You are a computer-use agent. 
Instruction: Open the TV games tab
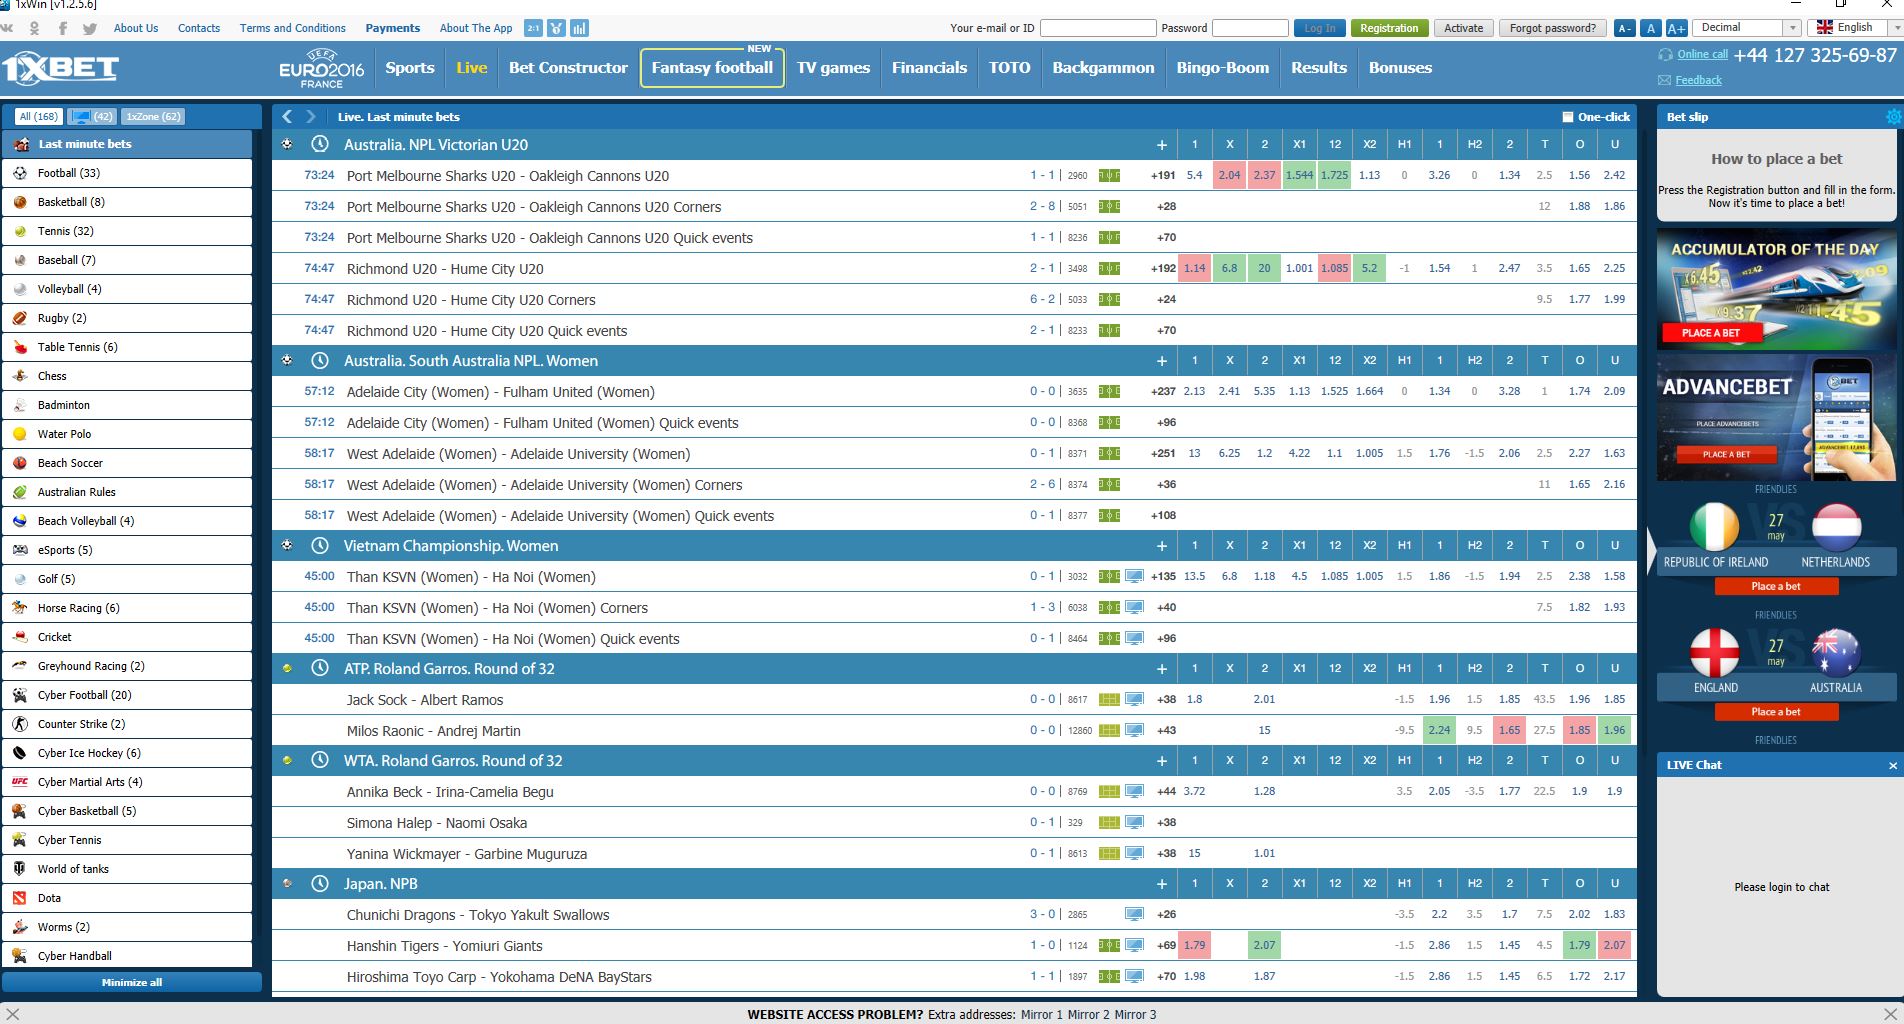pos(833,68)
